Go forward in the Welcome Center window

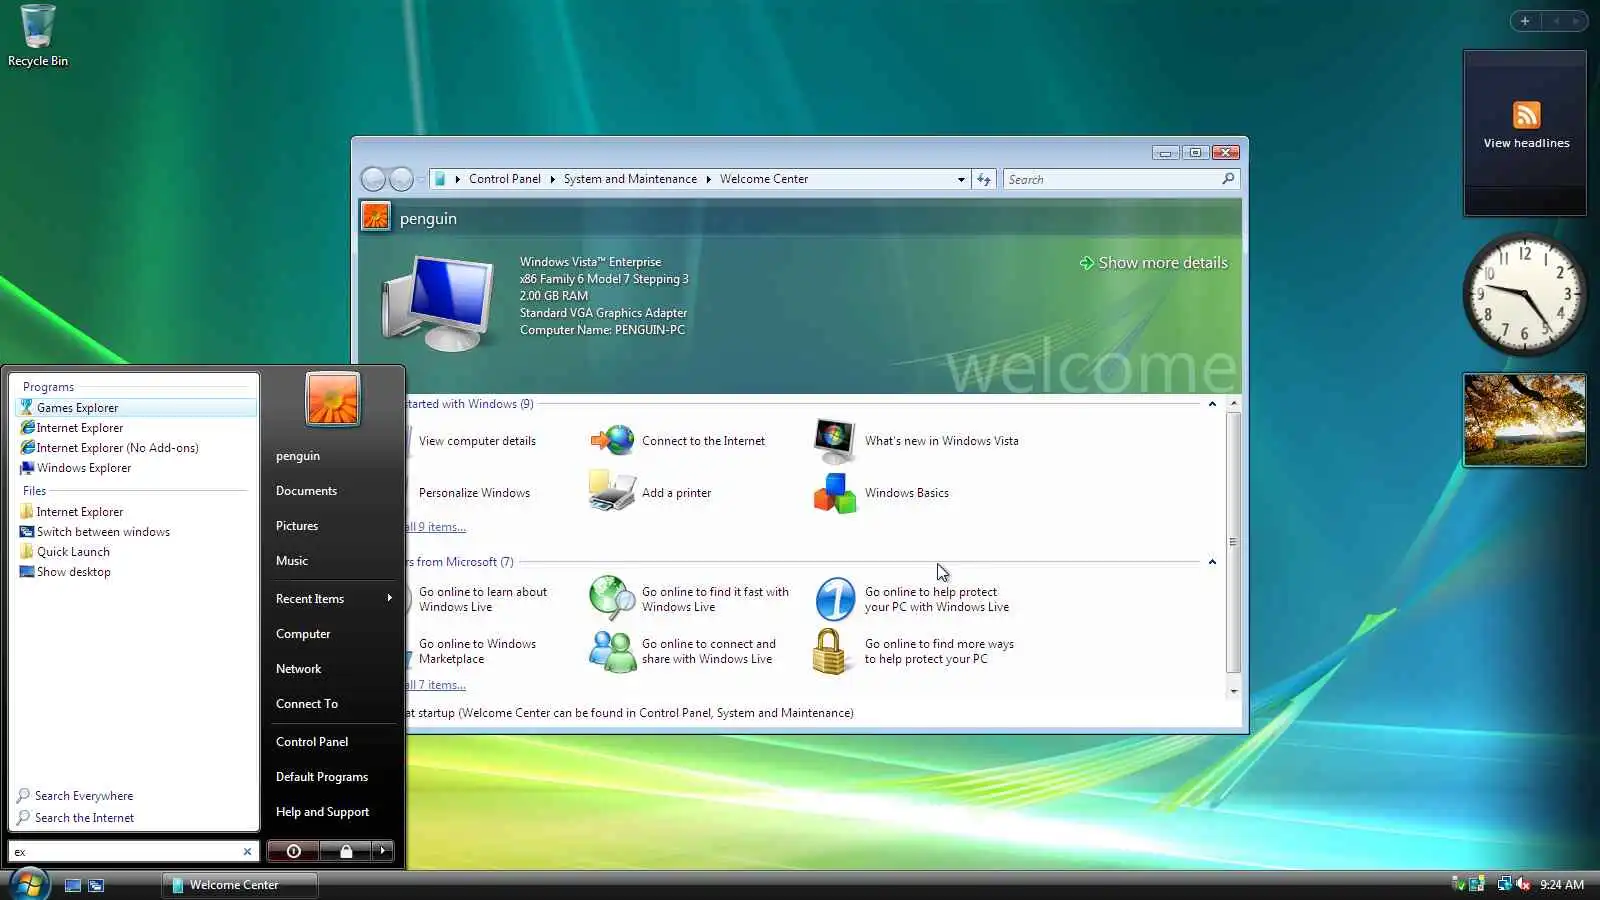401,179
